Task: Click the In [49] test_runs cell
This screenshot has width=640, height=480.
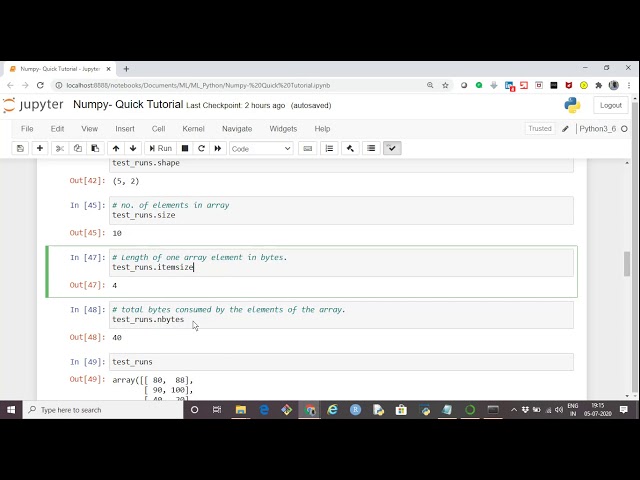Action: [x=341, y=362]
